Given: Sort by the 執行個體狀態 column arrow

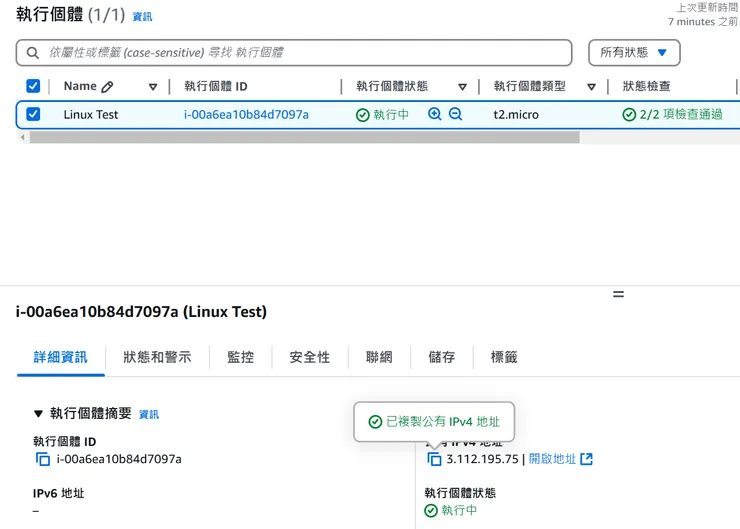Looking at the screenshot, I should [x=462, y=87].
